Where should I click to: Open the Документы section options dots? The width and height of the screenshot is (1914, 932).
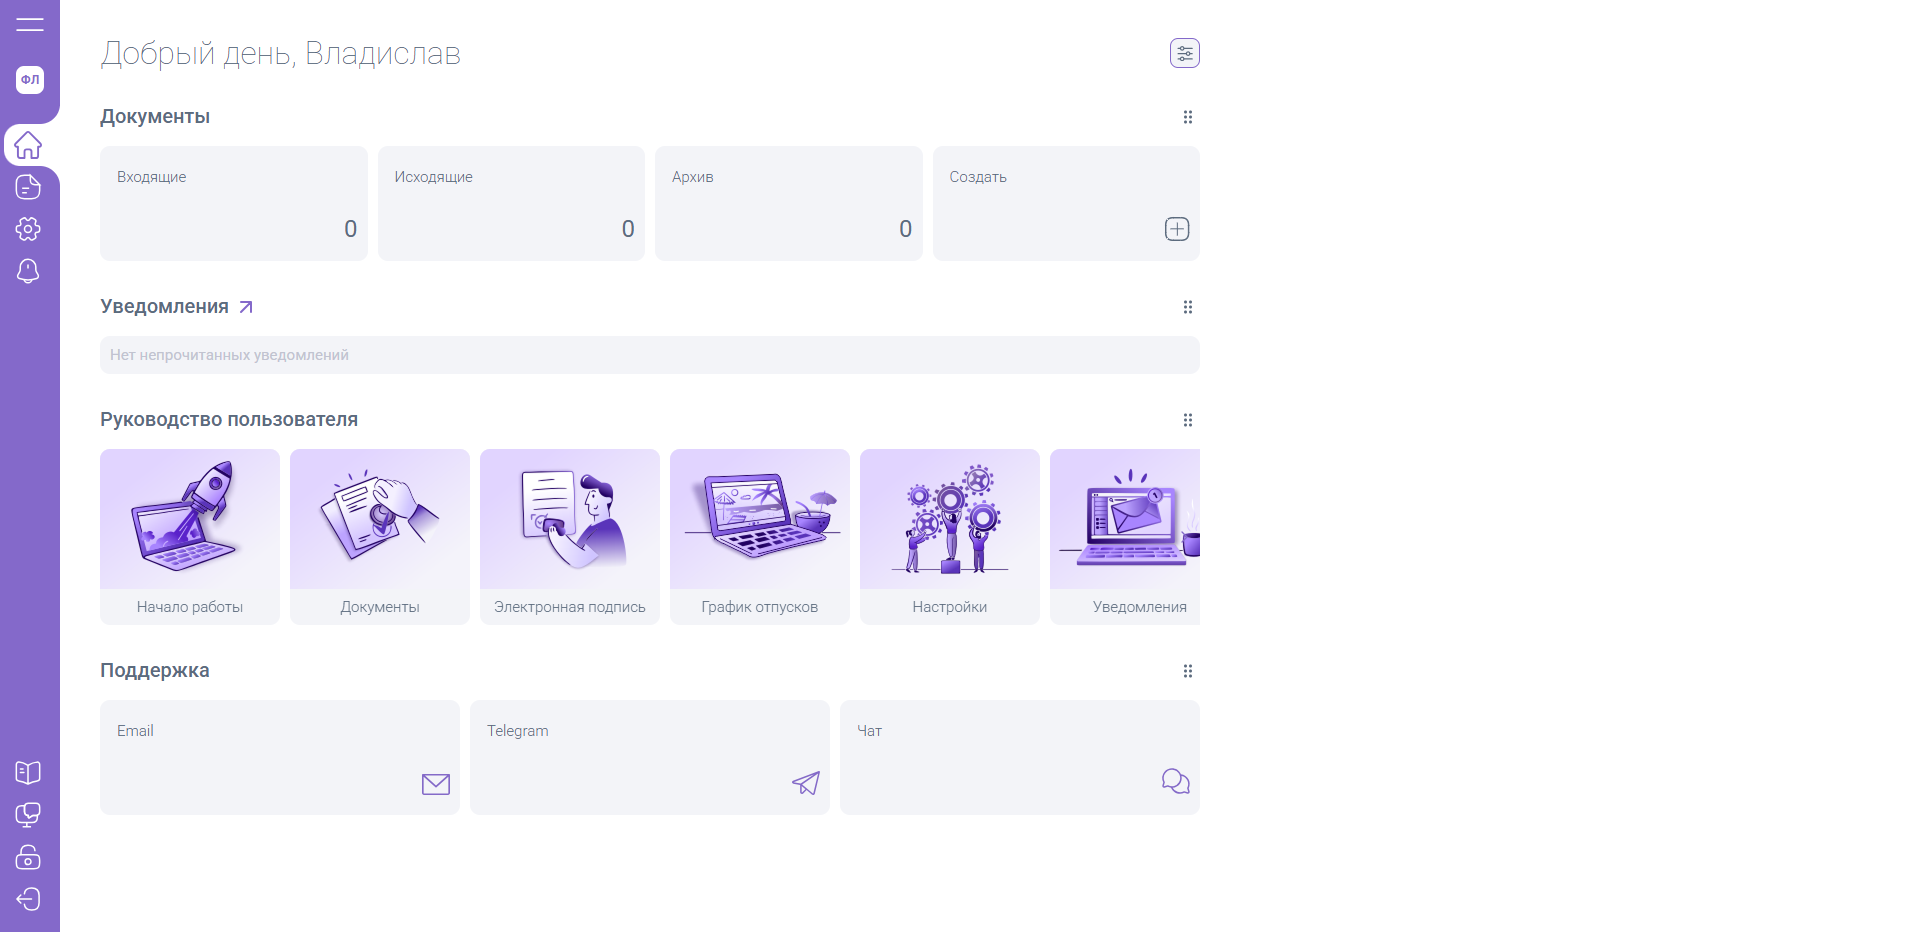[1187, 117]
